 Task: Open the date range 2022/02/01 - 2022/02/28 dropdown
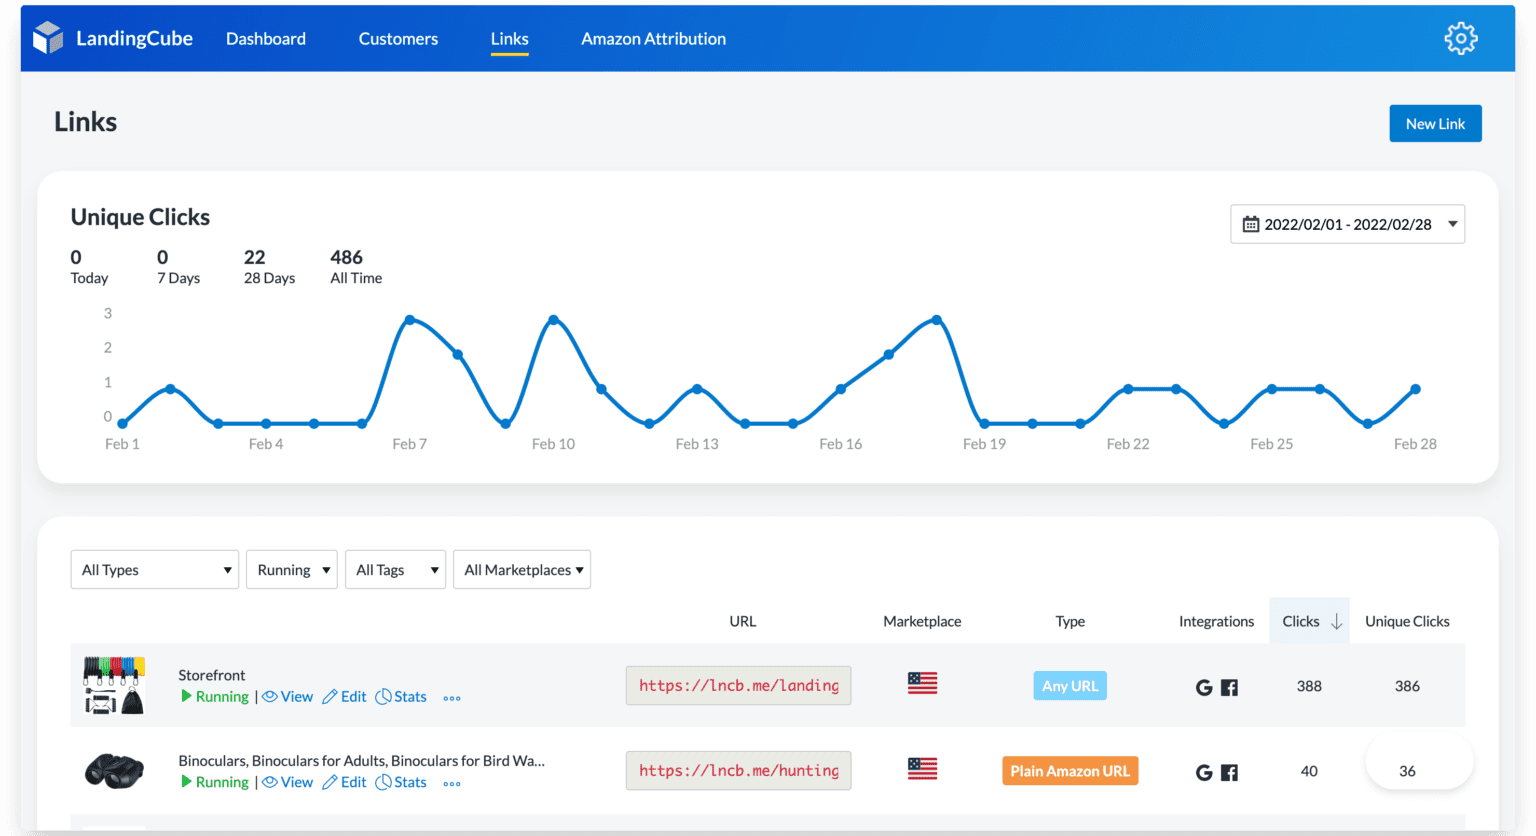pyautogui.click(x=1347, y=224)
